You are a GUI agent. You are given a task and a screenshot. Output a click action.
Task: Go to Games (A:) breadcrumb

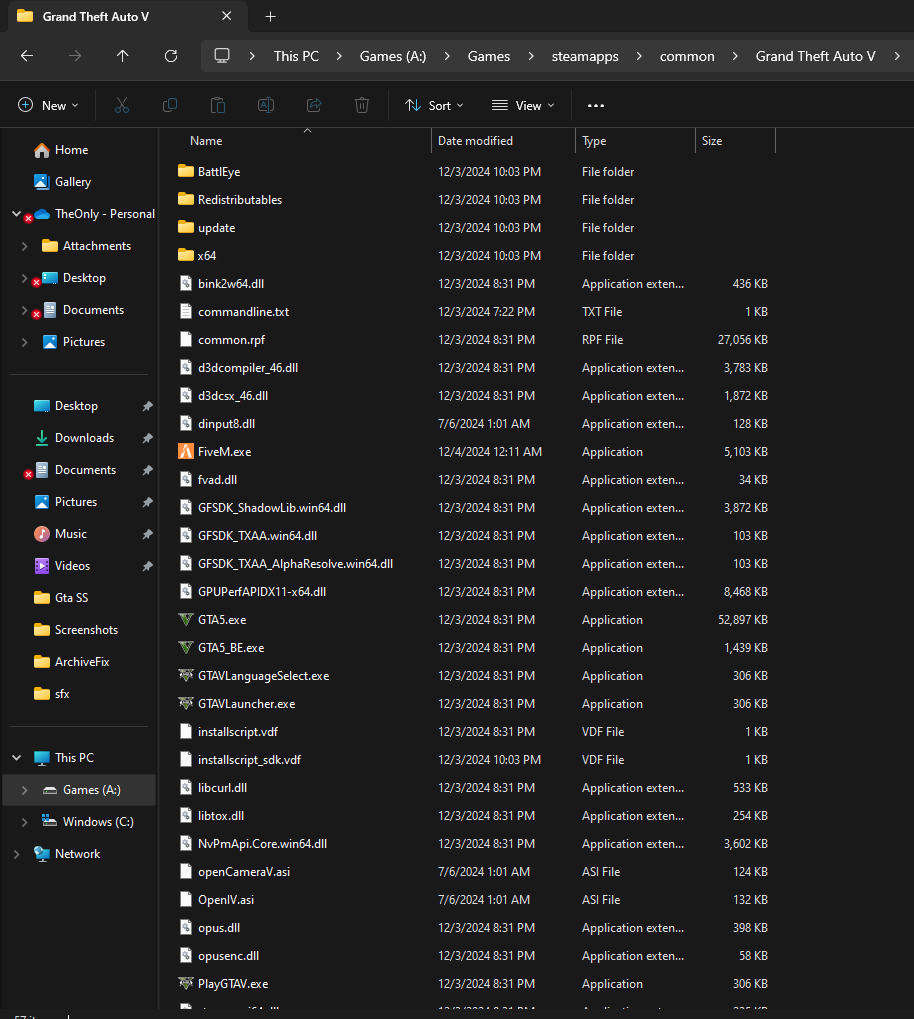tap(393, 57)
